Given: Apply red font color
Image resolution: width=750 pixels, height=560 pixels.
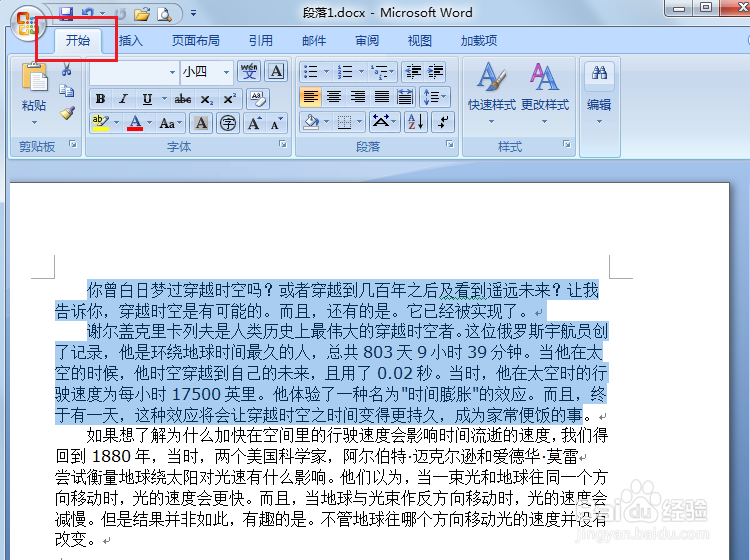Looking at the screenshot, I should click(x=135, y=123).
